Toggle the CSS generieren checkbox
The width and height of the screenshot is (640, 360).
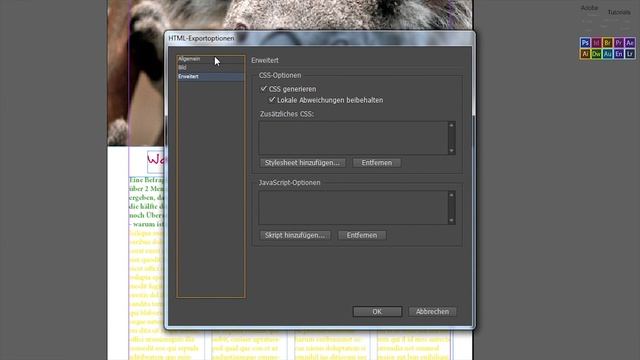264,89
